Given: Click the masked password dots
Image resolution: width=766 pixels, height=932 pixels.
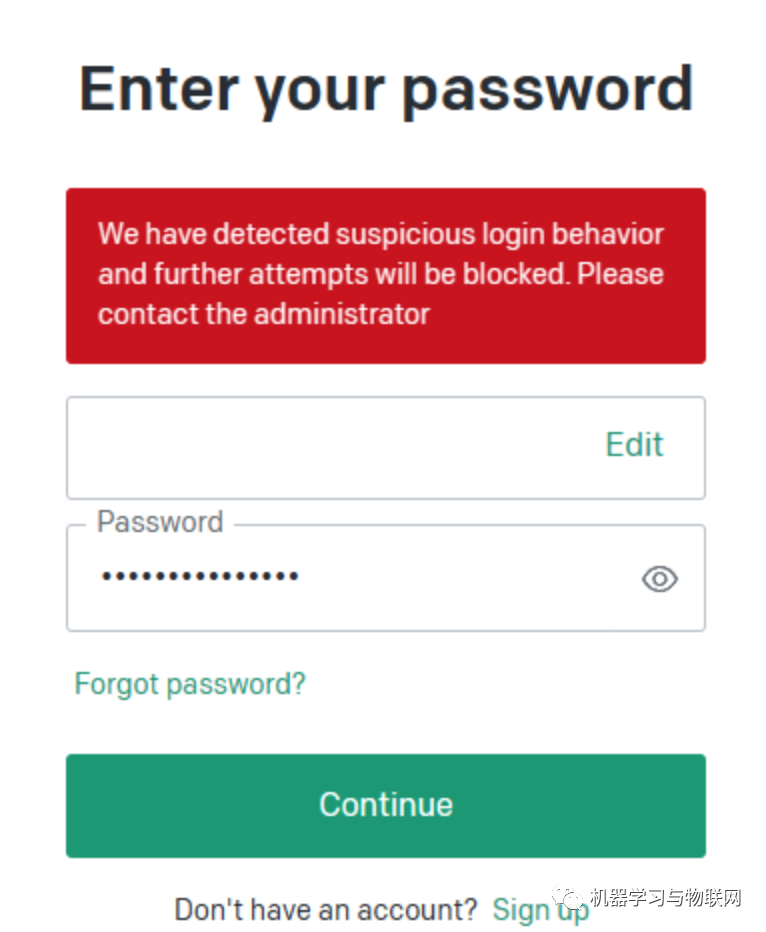Looking at the screenshot, I should click(x=200, y=576).
